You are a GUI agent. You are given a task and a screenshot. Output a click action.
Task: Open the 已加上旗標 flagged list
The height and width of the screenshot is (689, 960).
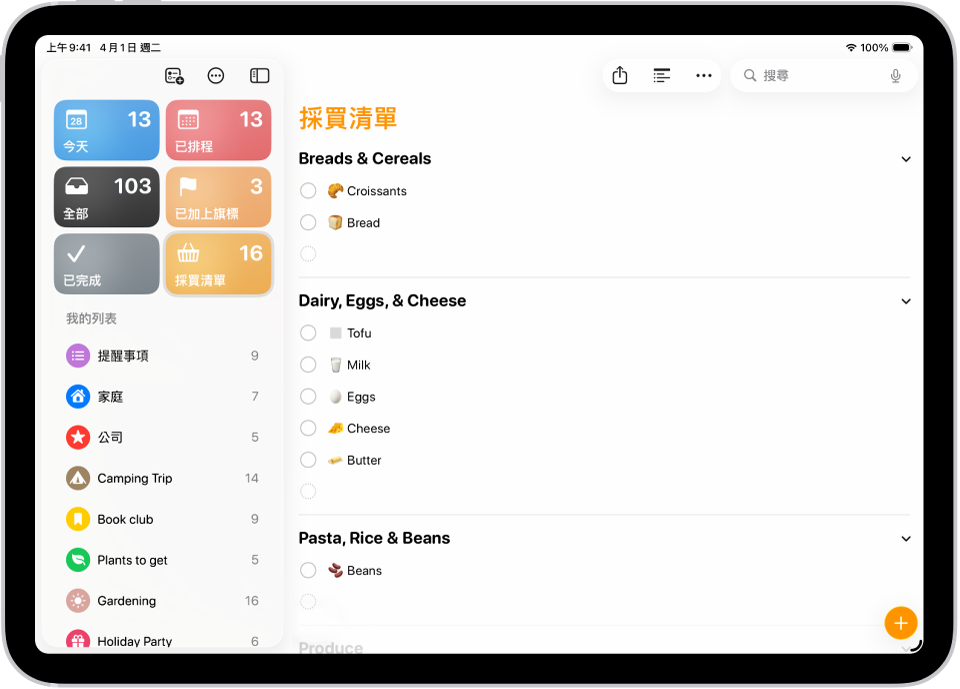218,197
